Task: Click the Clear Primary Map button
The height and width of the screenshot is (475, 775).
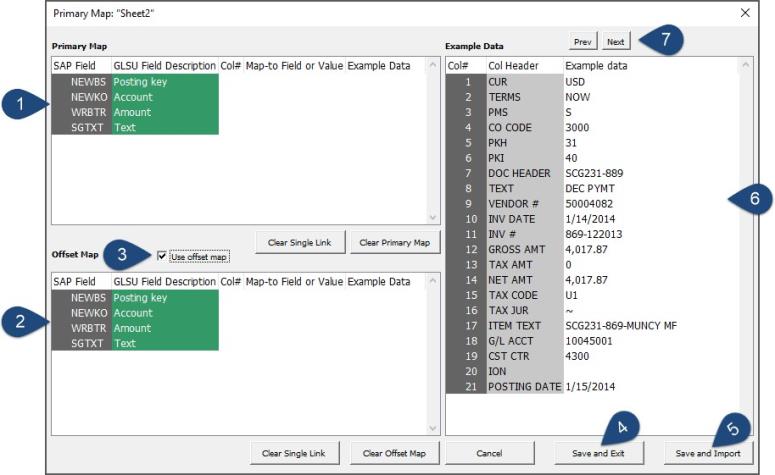Action: click(x=394, y=243)
